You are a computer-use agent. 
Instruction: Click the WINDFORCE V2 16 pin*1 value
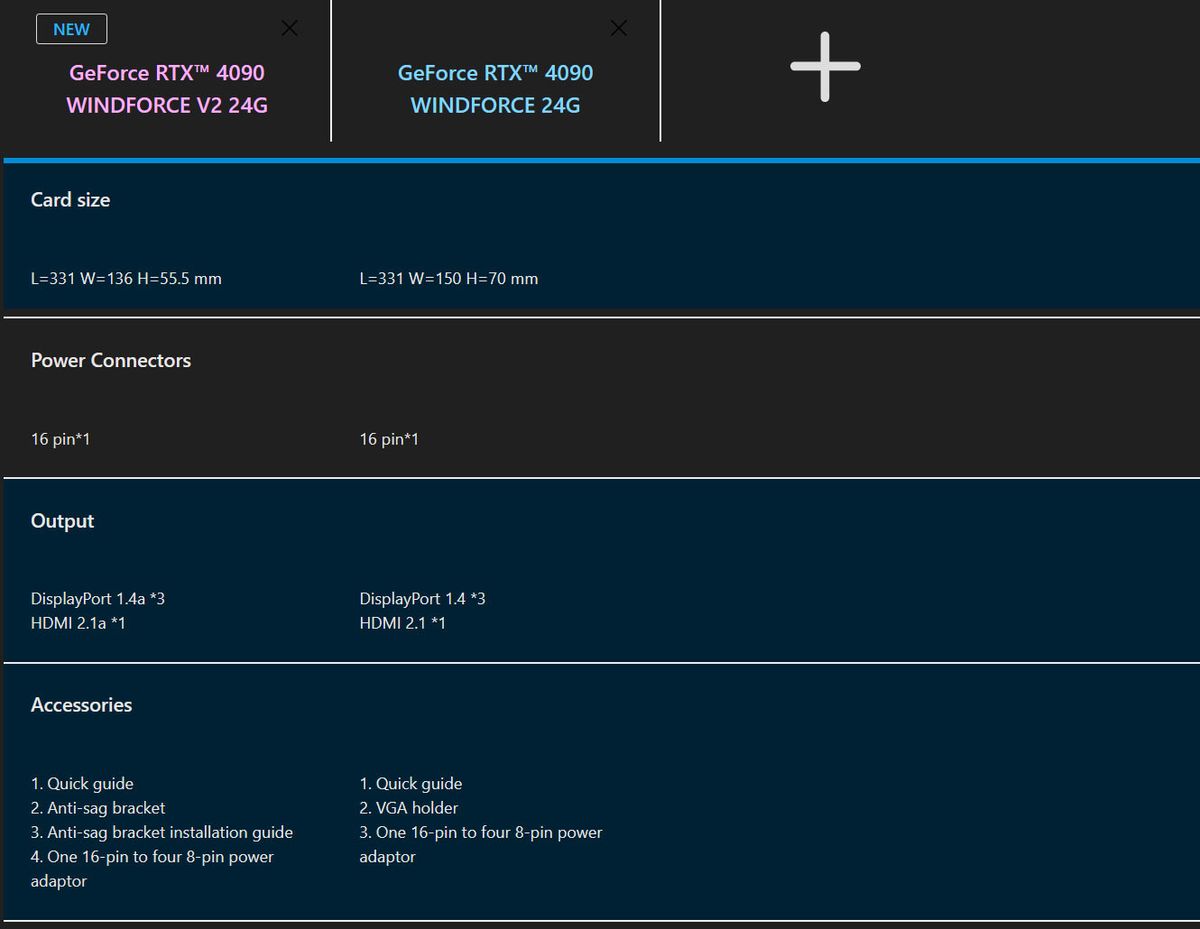(x=61, y=439)
